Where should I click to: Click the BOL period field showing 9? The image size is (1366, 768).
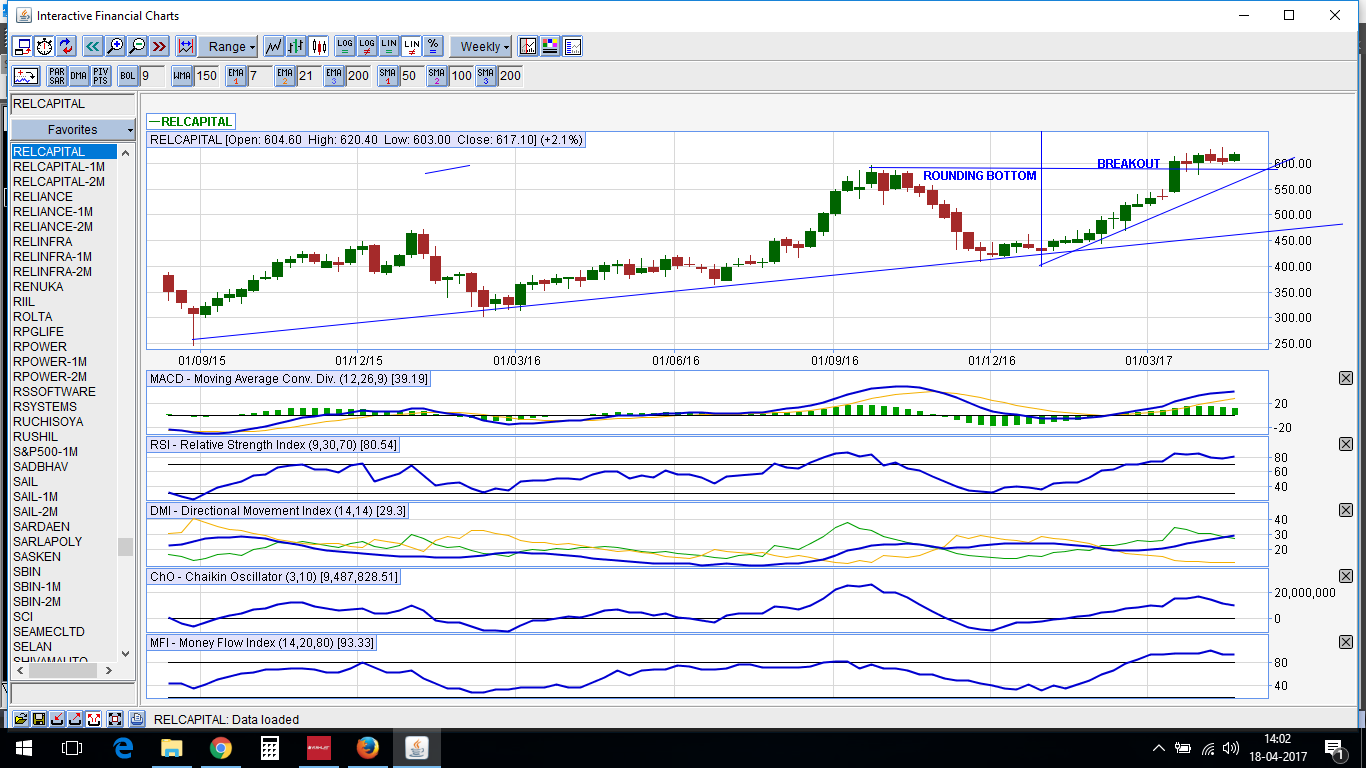[x=152, y=75]
